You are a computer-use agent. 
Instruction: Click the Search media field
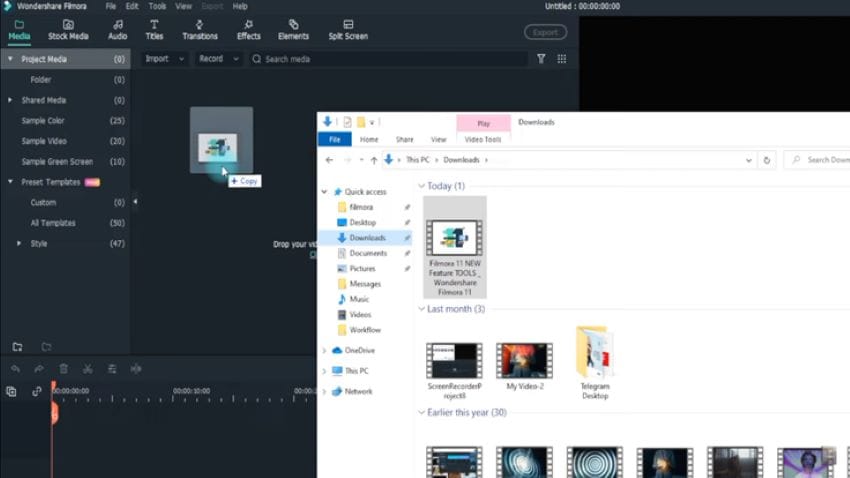pos(388,59)
